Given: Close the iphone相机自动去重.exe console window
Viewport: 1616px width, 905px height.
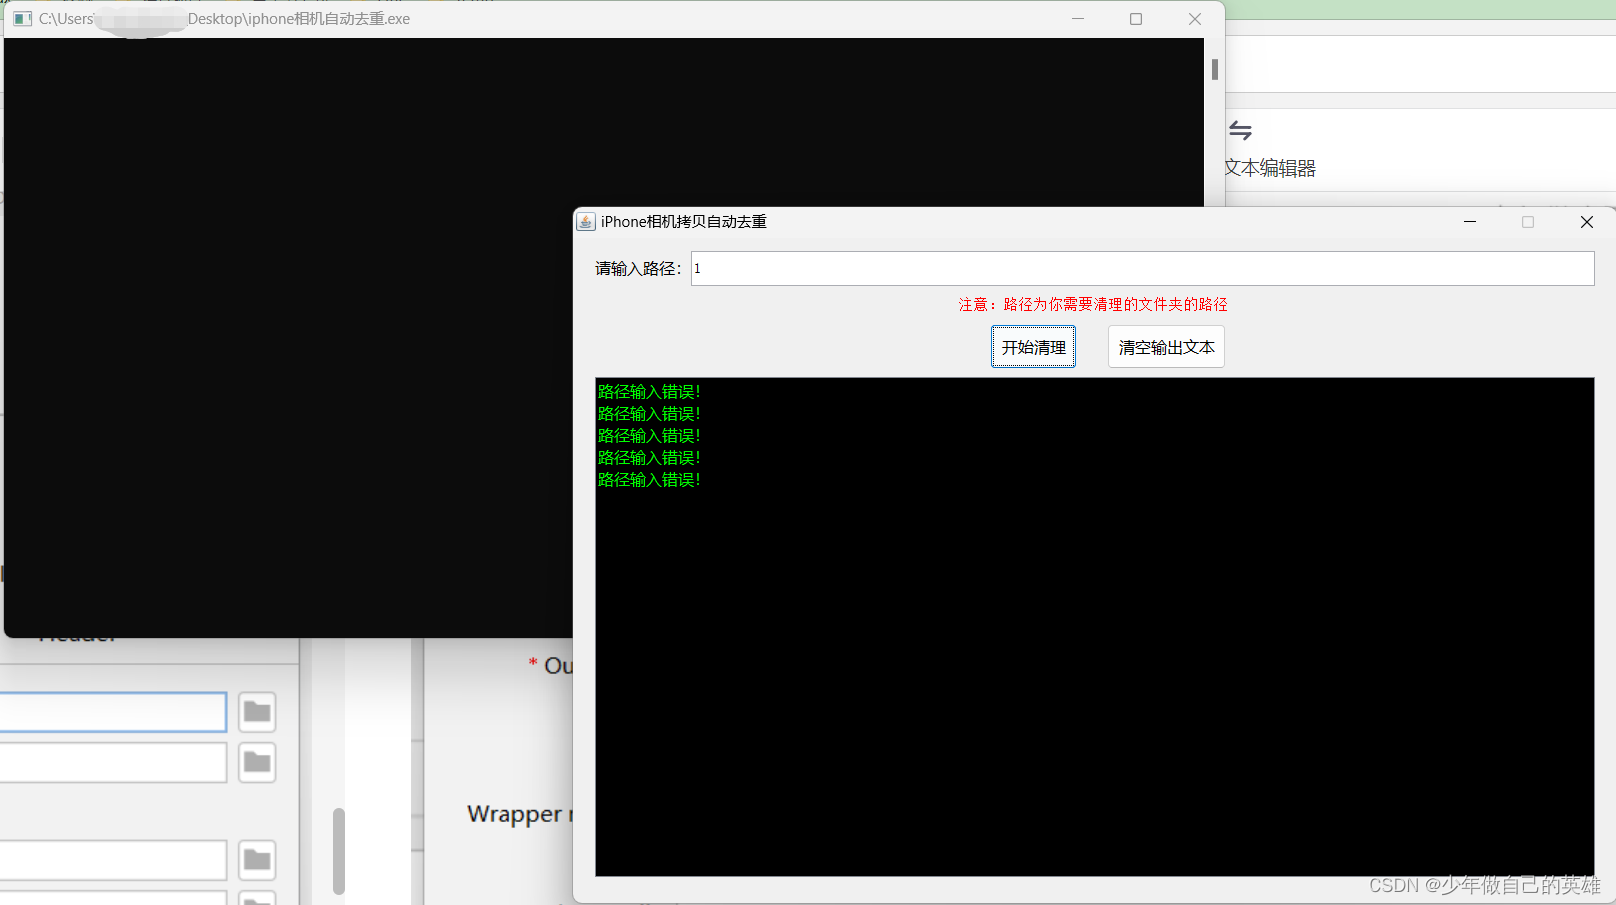Looking at the screenshot, I should click(1194, 19).
